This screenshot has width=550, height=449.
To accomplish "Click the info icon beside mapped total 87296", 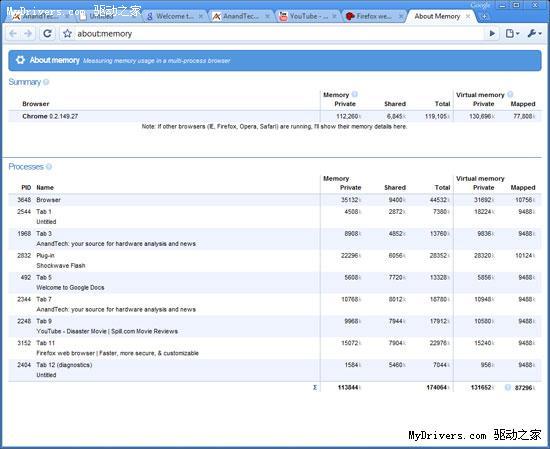I will [x=508, y=387].
